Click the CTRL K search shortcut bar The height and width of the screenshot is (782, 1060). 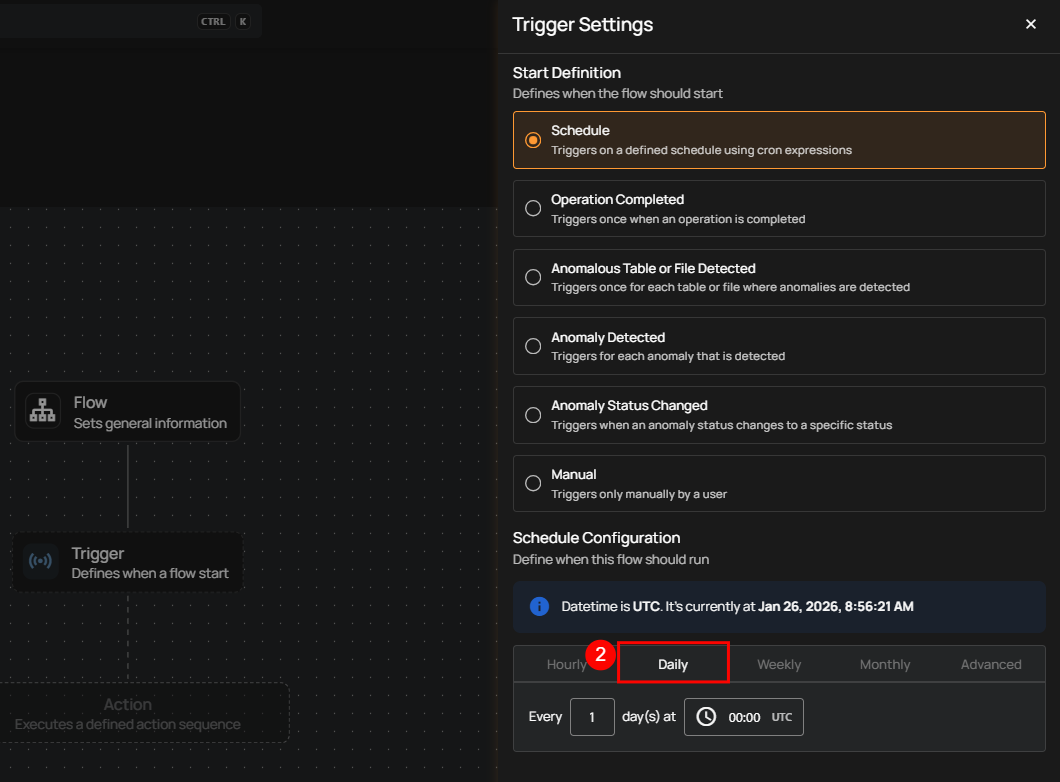130,21
